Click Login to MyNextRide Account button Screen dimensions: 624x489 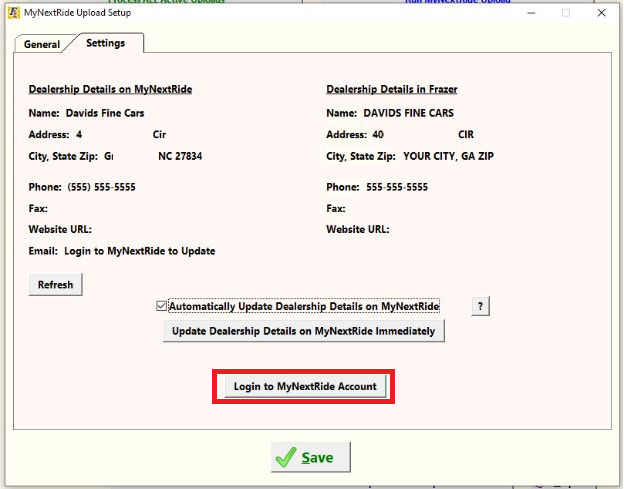click(x=305, y=386)
